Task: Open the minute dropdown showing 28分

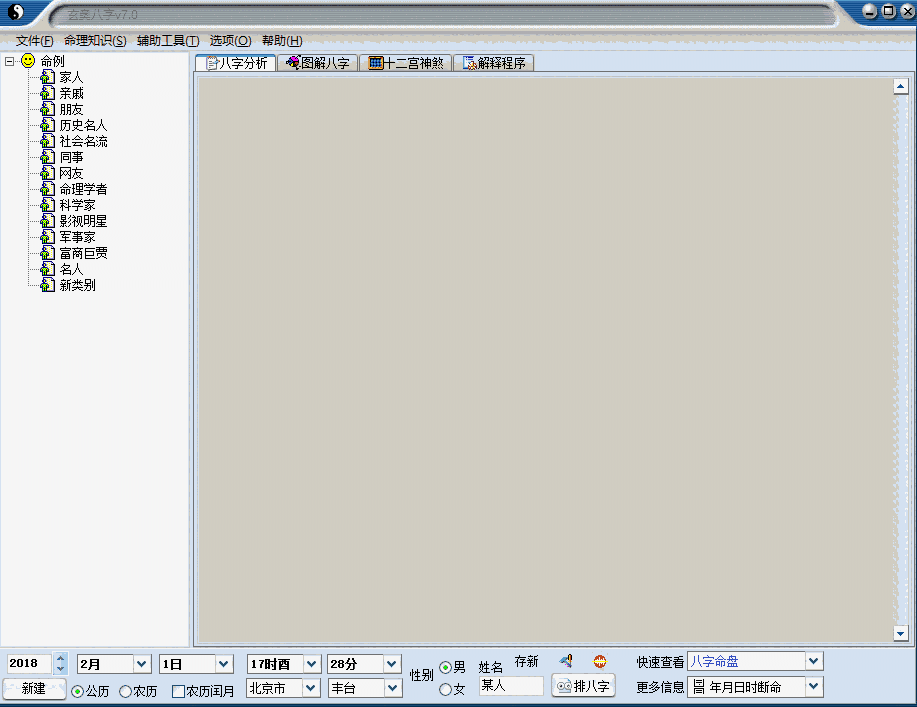Action: pyautogui.click(x=392, y=664)
